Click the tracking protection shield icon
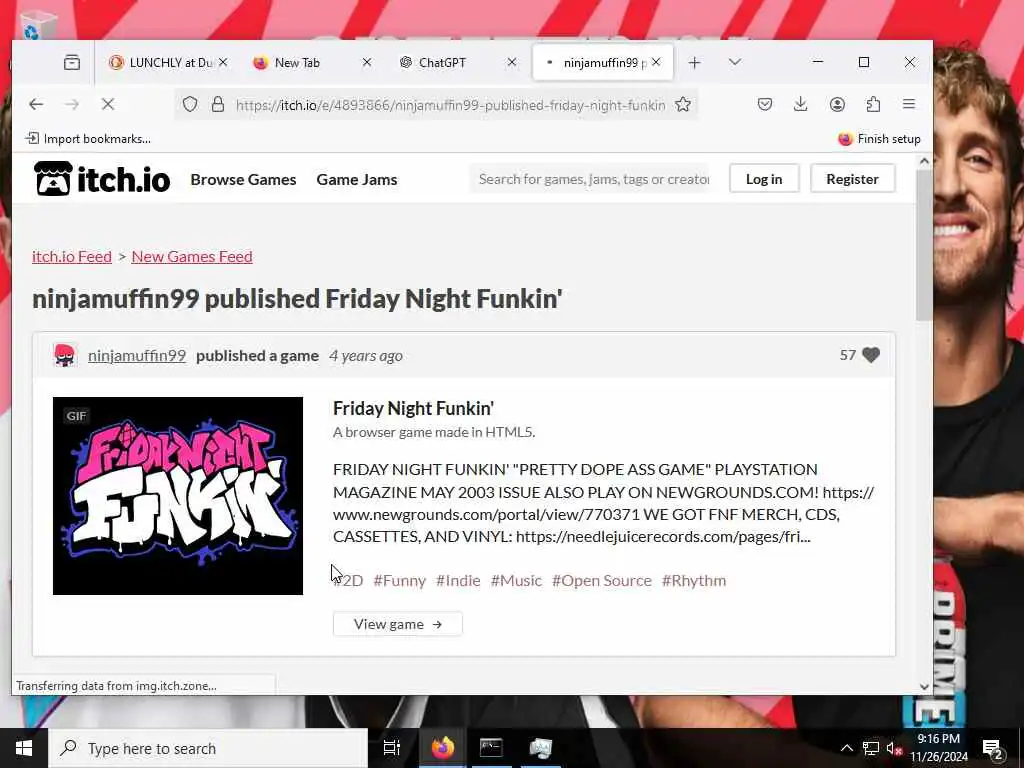Viewport: 1024px width, 768px height. [x=189, y=104]
